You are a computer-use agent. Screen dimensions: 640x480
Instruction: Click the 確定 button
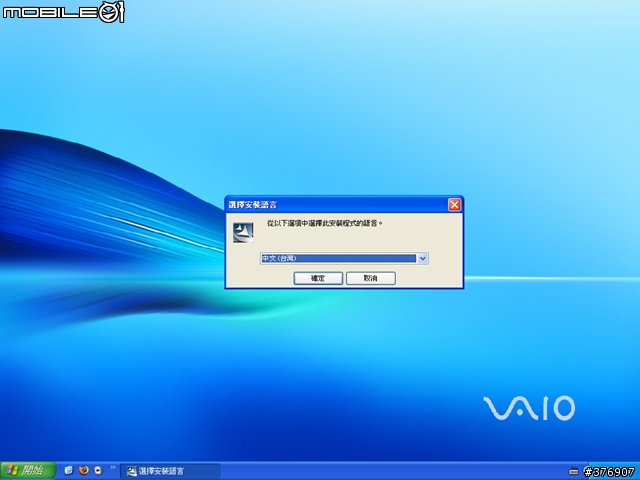[318, 278]
